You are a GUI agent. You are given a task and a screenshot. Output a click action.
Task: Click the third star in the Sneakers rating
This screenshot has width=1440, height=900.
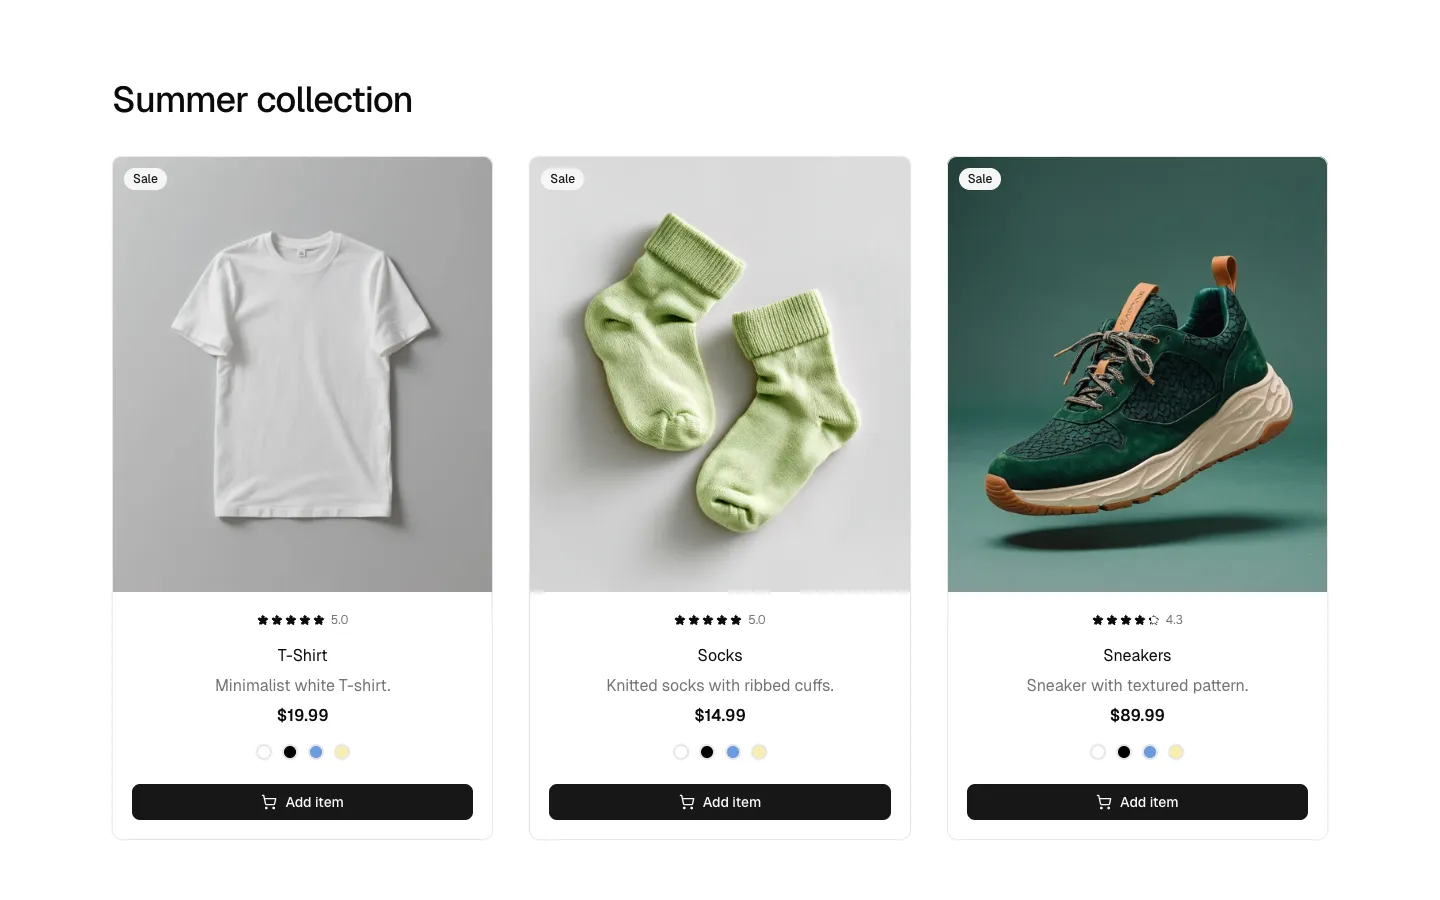(1125, 619)
